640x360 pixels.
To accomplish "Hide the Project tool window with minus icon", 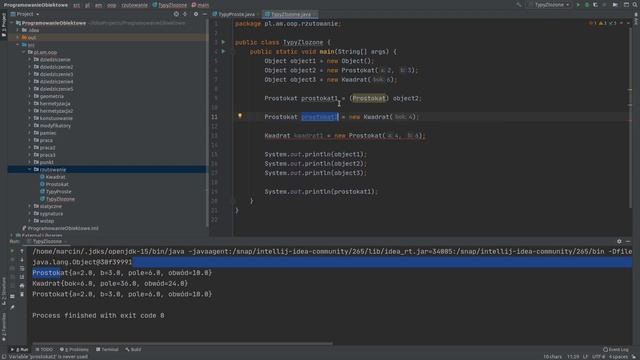I will point(204,14).
